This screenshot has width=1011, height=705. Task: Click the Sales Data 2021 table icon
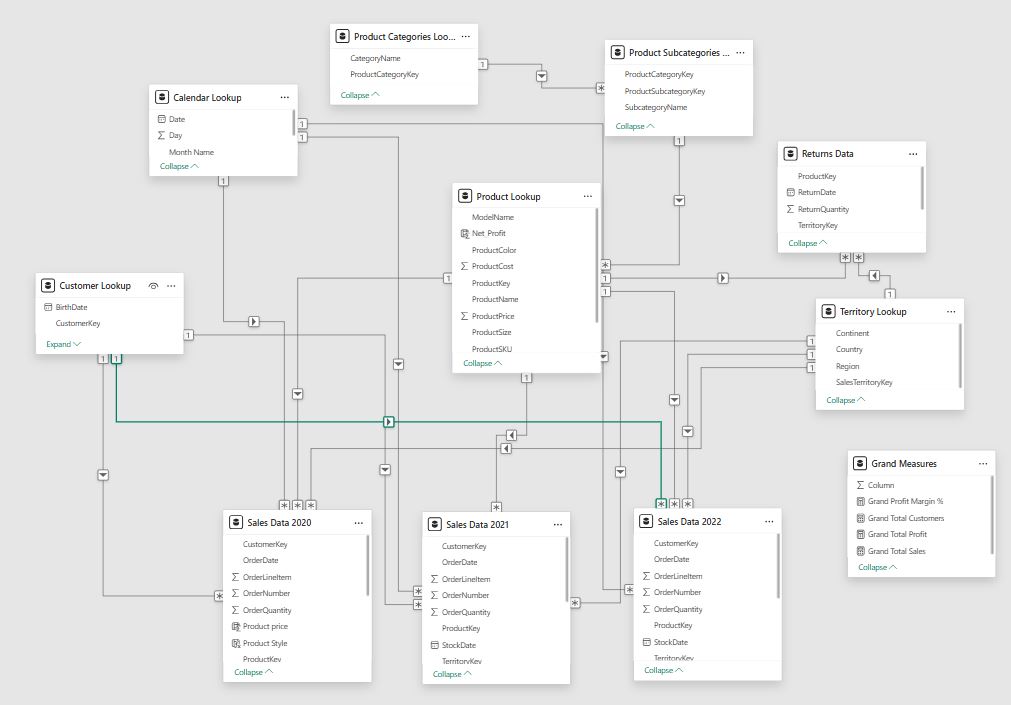[x=435, y=524]
